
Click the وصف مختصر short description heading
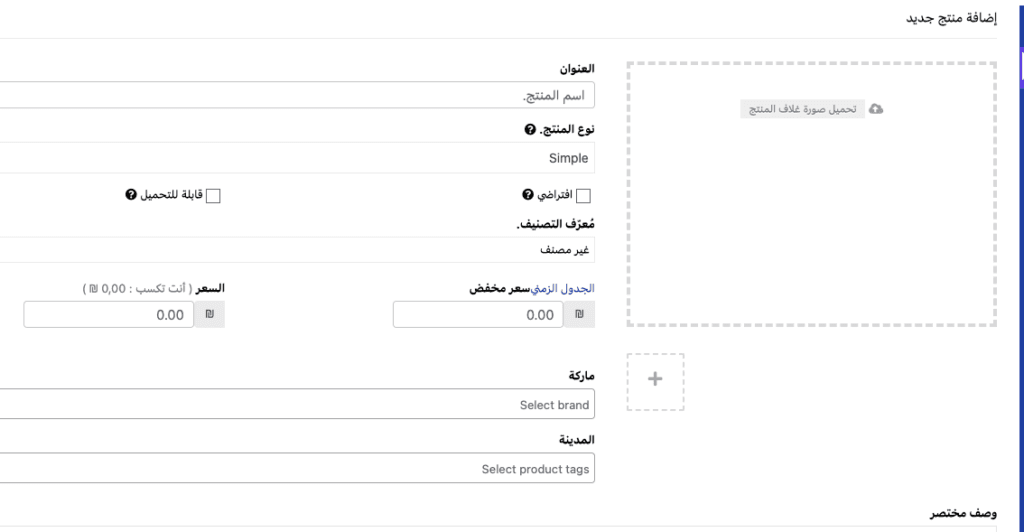tap(963, 513)
